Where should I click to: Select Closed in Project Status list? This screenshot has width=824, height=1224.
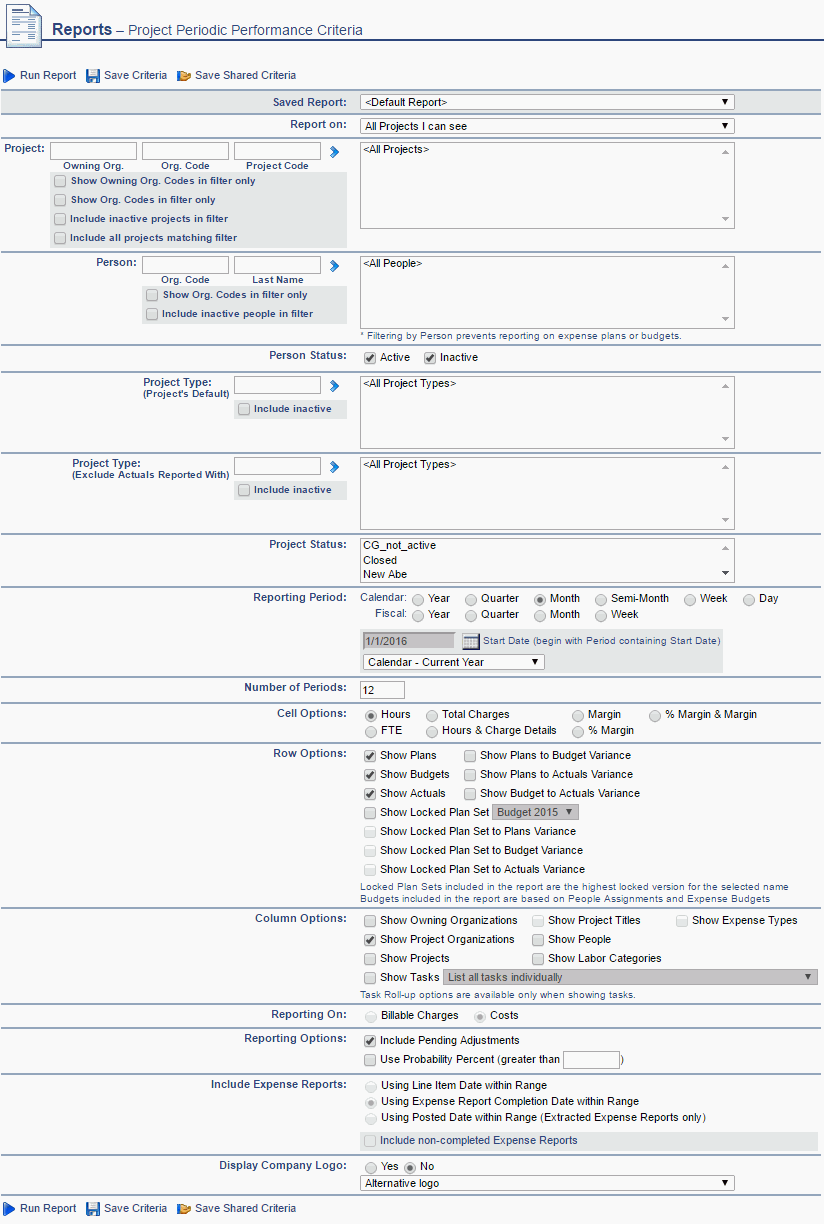coord(380,561)
